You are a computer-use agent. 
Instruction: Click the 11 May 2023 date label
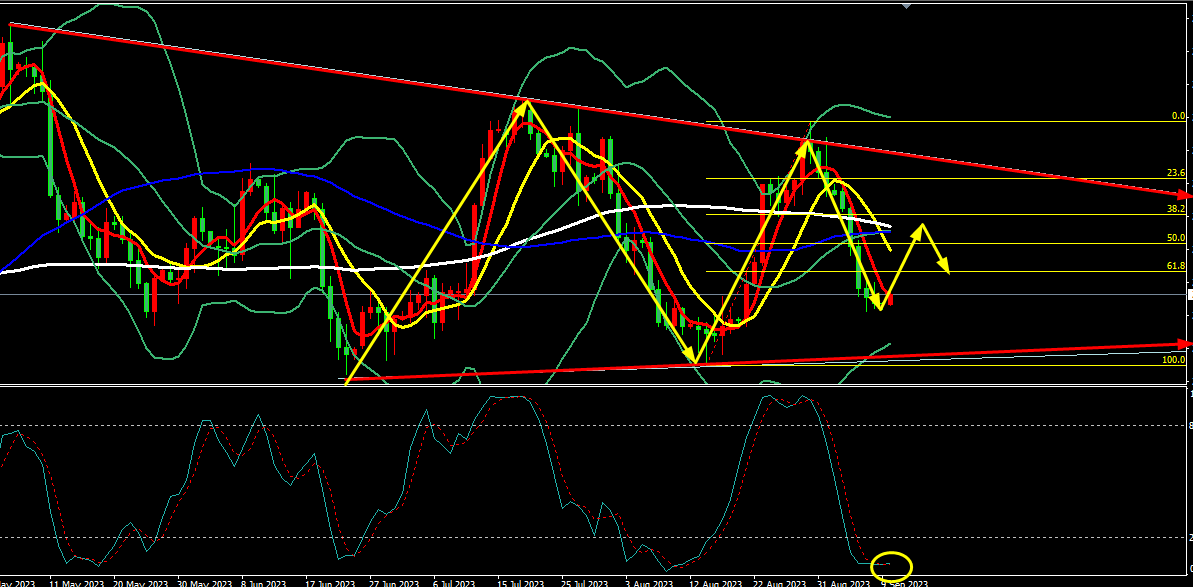click(x=77, y=582)
